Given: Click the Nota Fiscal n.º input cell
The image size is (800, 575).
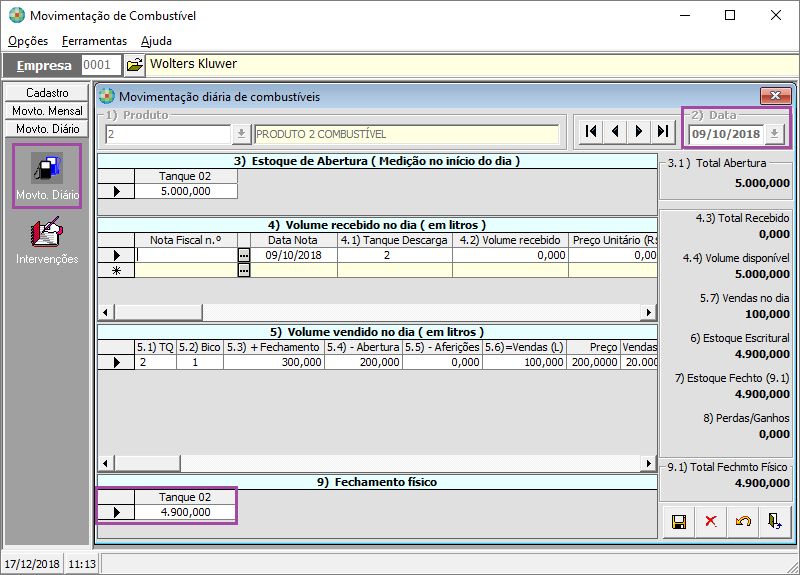Looking at the screenshot, I should [186, 255].
